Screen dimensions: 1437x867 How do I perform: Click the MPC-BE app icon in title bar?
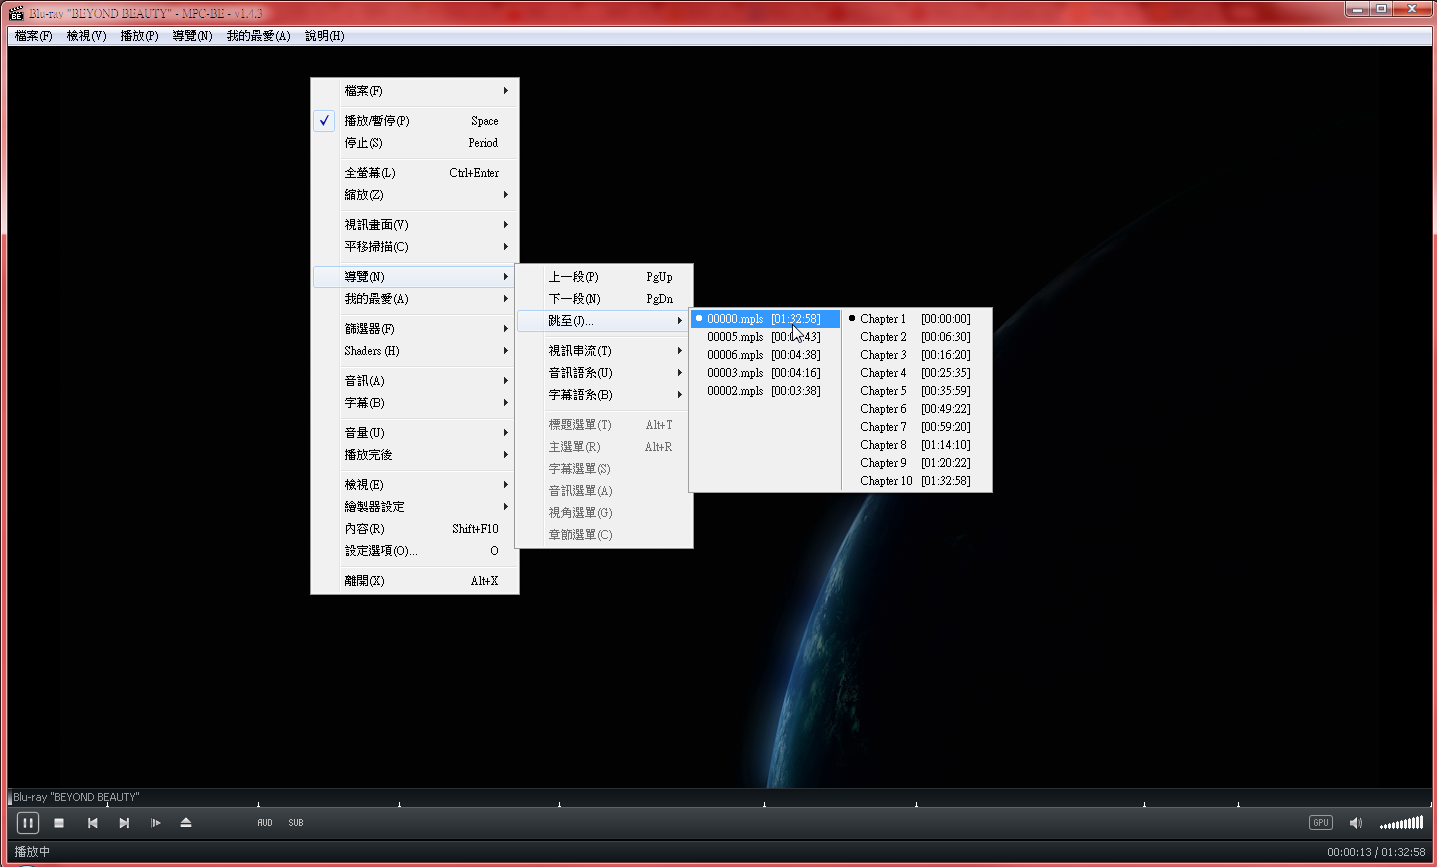(x=16, y=13)
